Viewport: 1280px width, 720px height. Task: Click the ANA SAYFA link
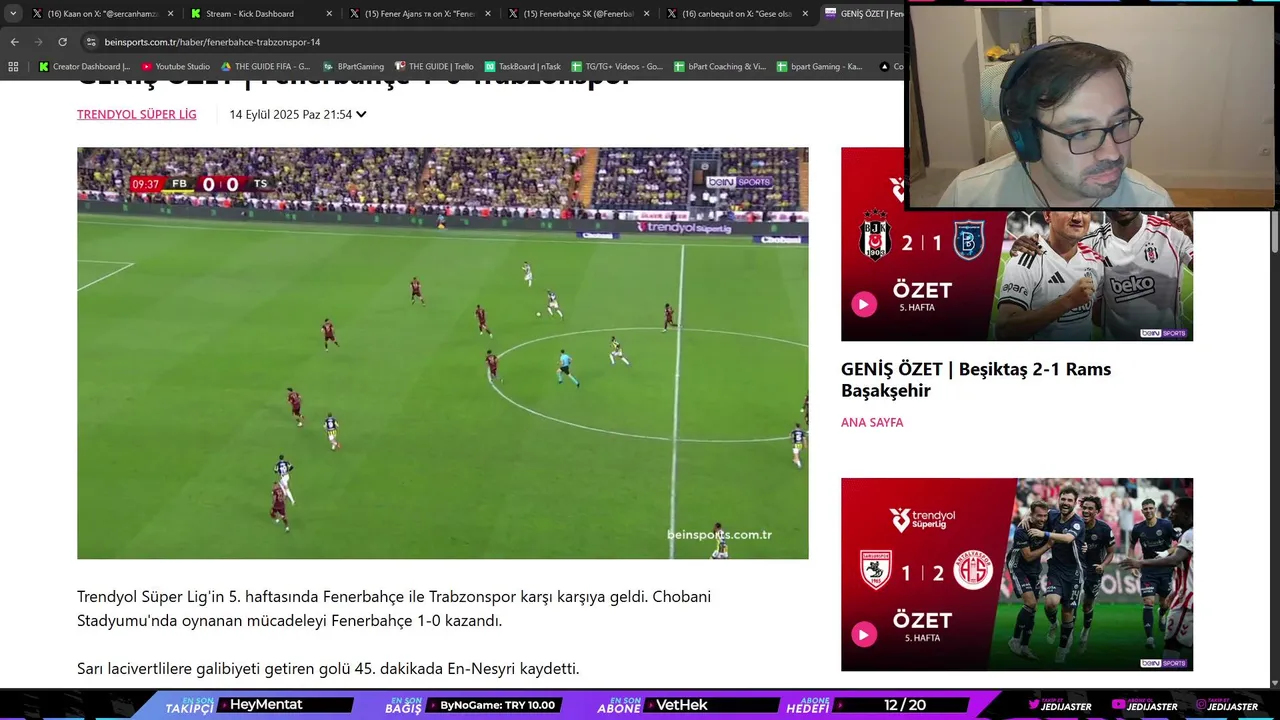pyautogui.click(x=872, y=422)
